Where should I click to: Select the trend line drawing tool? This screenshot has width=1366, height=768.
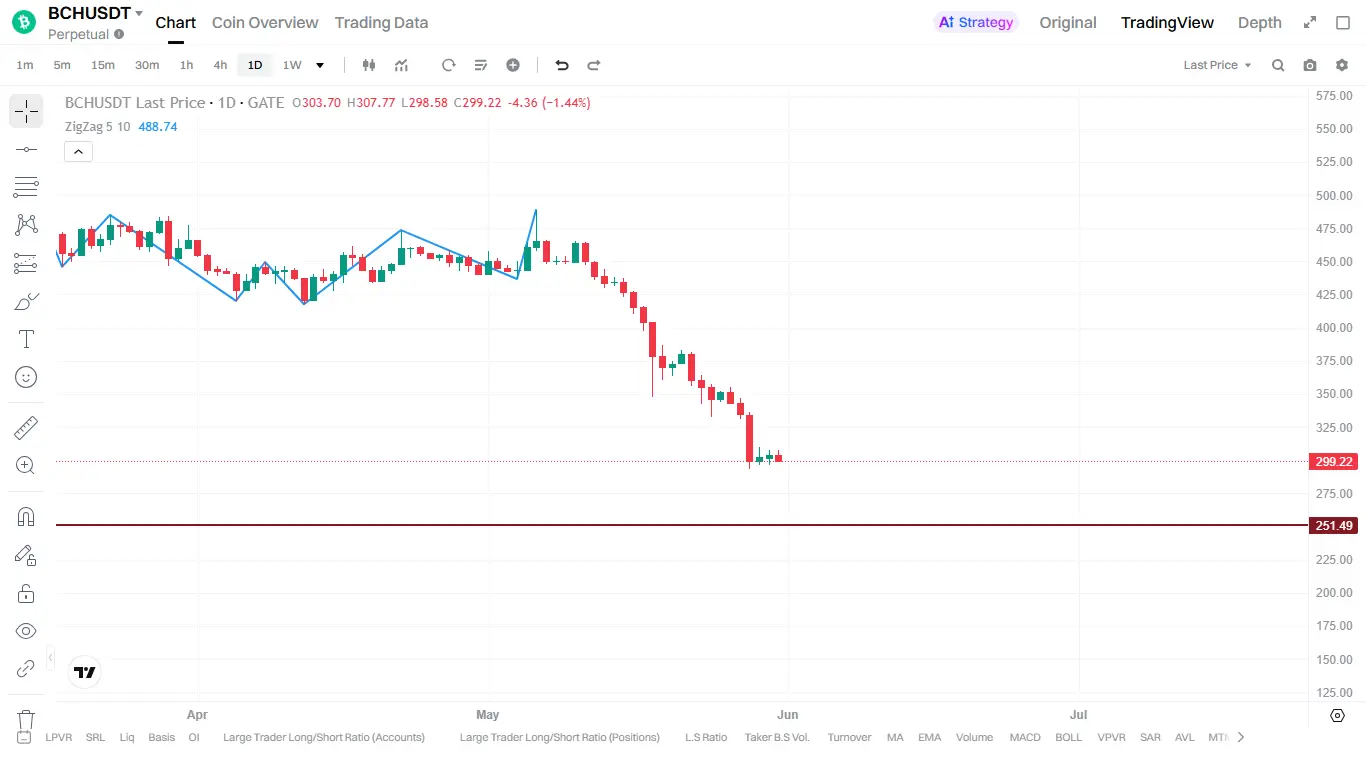coord(26,149)
